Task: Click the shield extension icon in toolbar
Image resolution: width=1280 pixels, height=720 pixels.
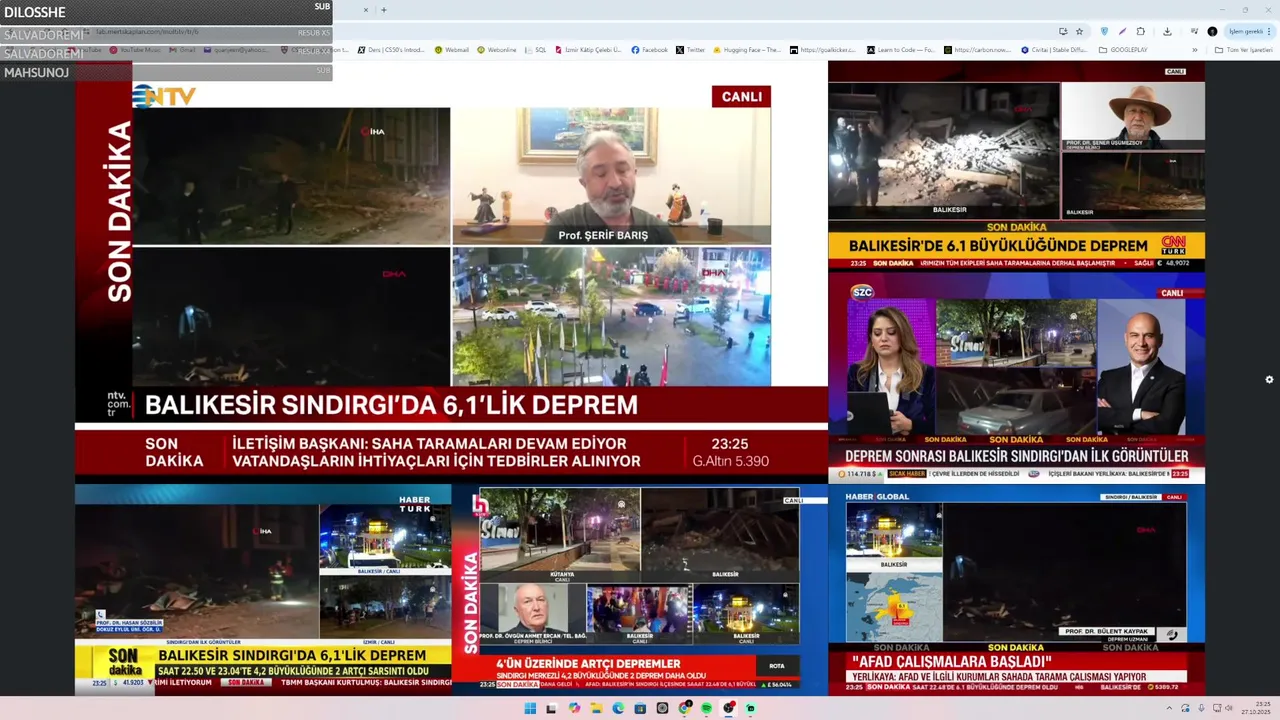Action: (x=1104, y=31)
